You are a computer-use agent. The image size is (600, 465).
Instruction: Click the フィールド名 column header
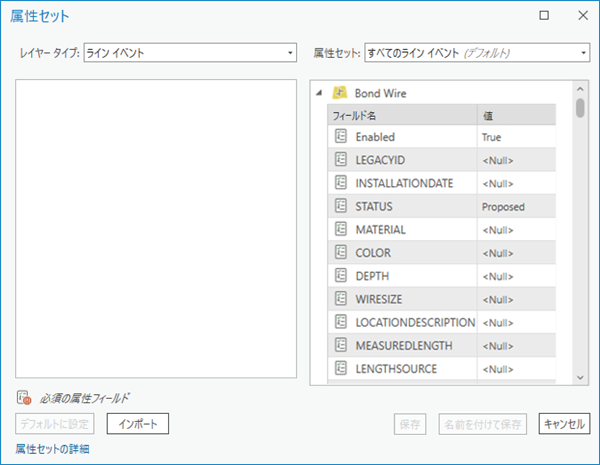click(x=401, y=115)
